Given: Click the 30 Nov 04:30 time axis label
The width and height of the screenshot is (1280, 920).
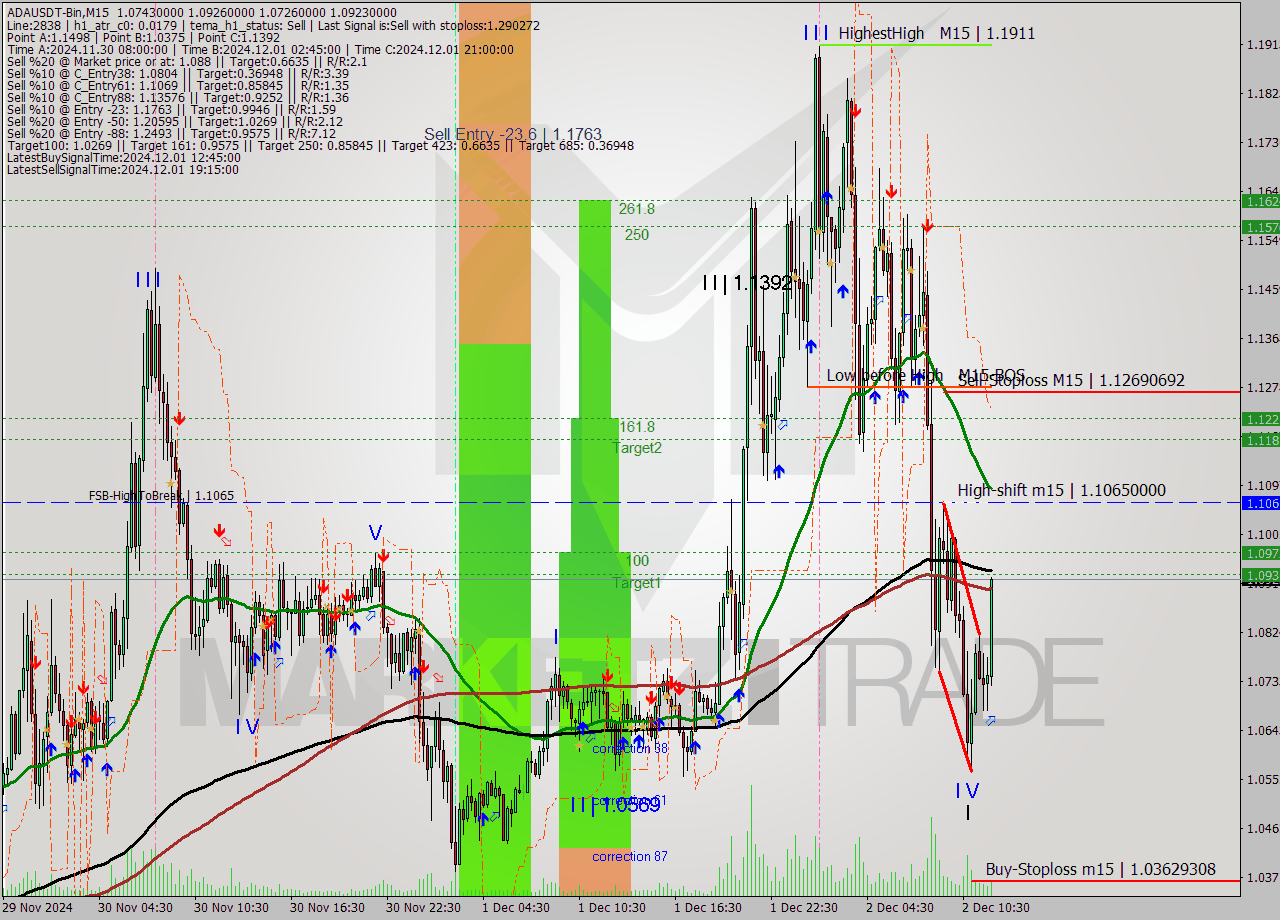Looking at the screenshot, I should 135,908.
